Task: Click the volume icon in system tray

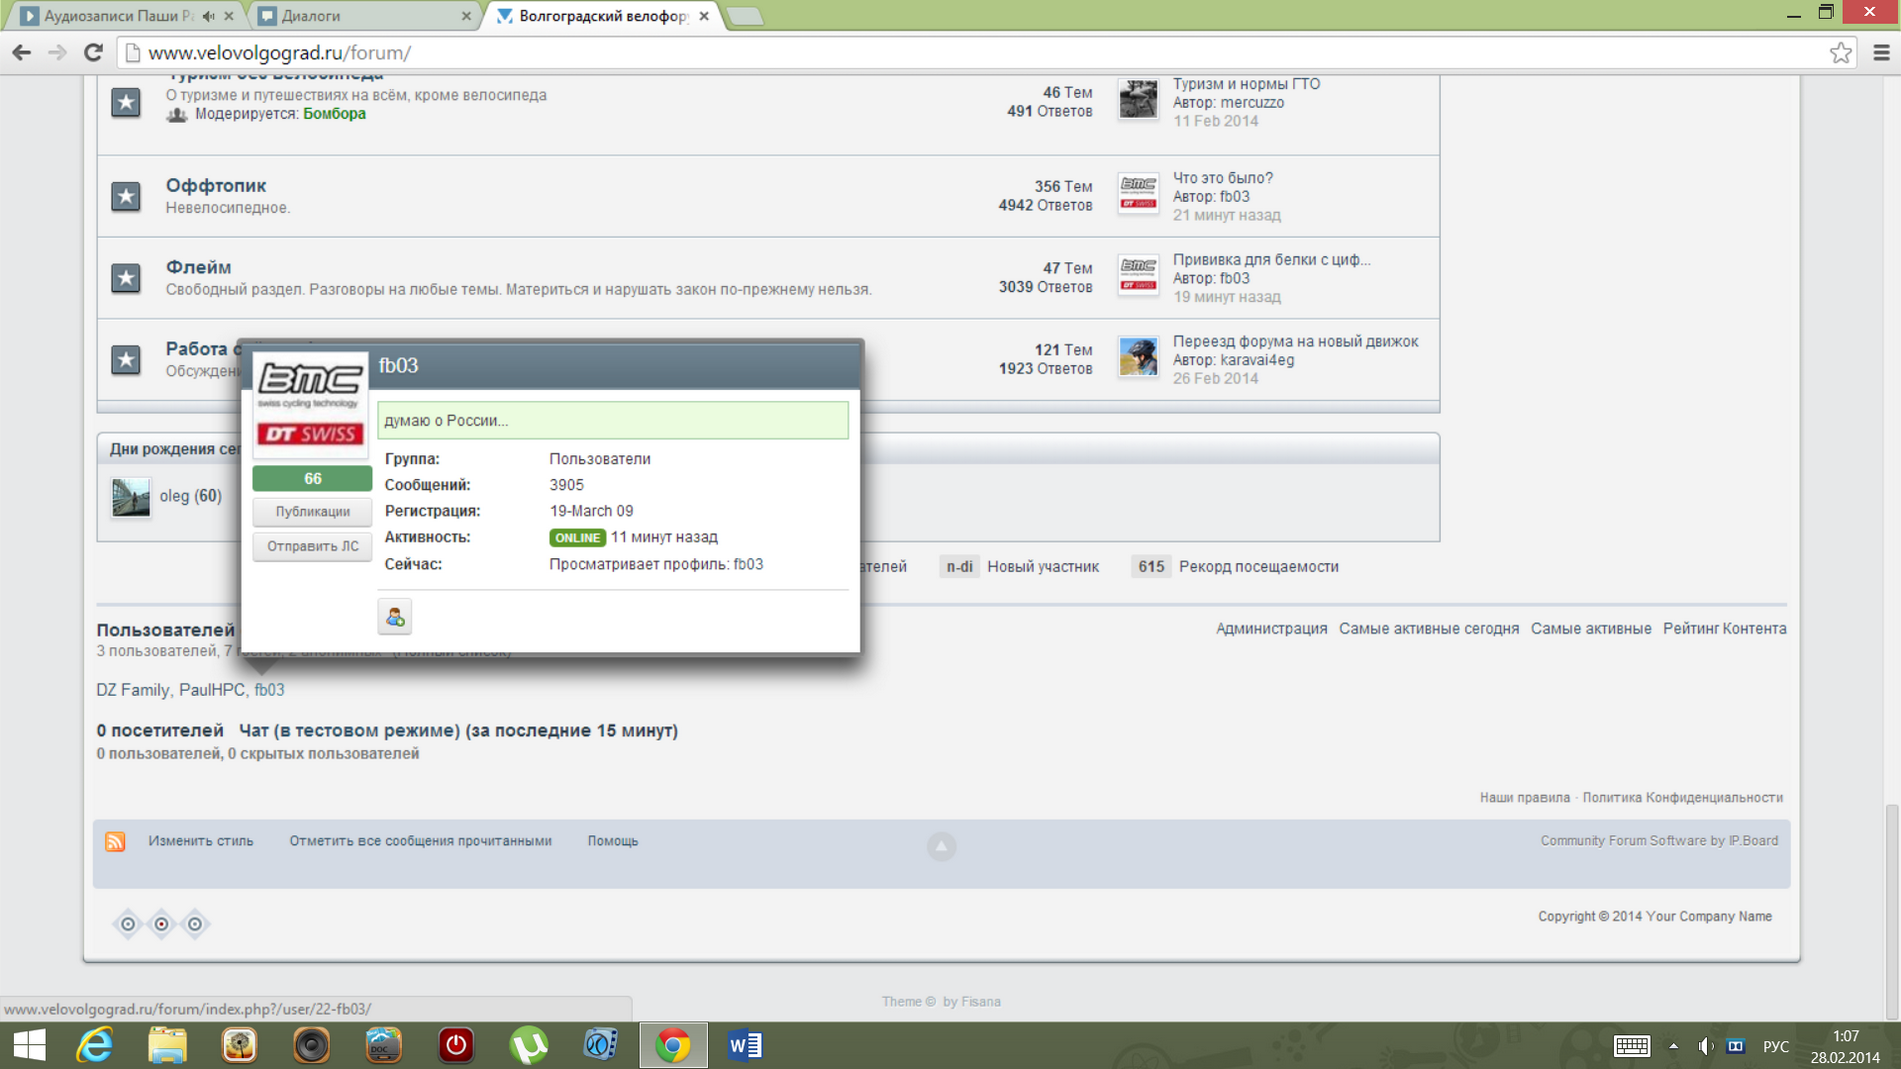Action: [1705, 1046]
